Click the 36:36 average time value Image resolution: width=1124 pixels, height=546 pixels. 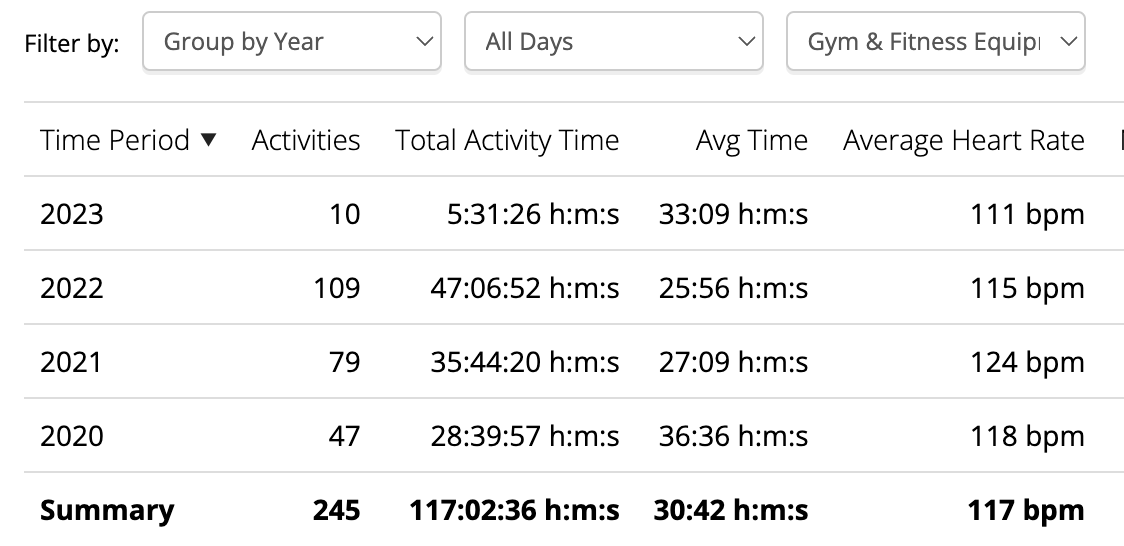point(733,436)
